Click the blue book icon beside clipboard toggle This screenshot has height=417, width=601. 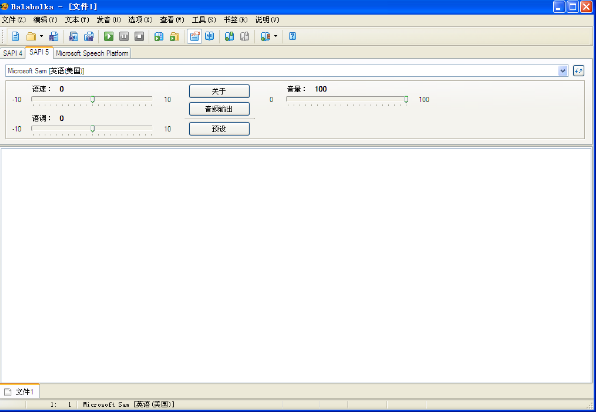[210, 36]
